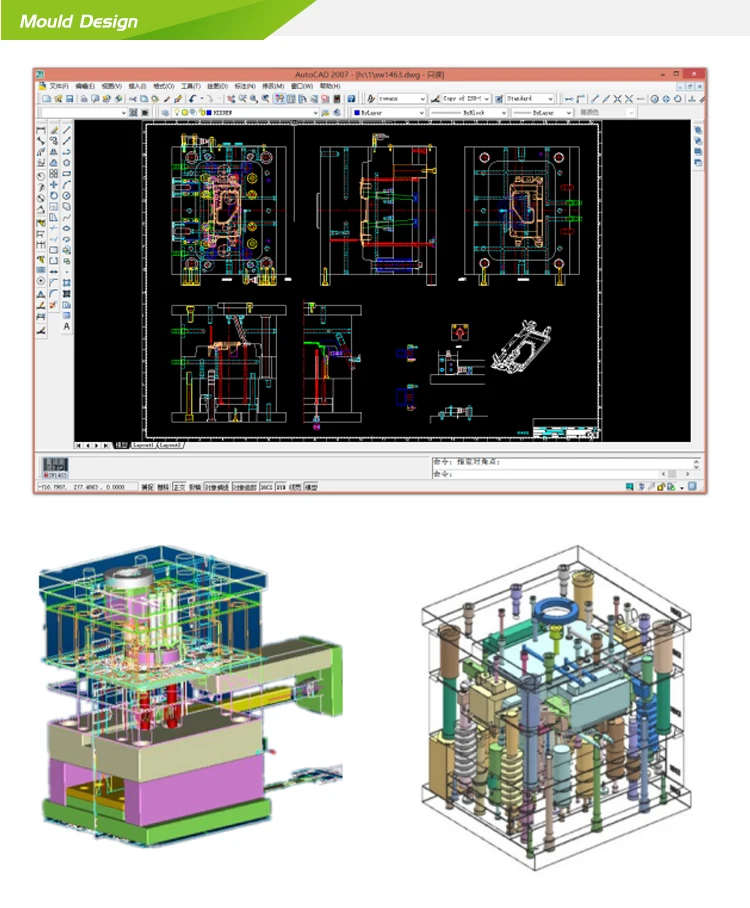750x908 pixels.
Task: Toggle polar tracking (极轴) in status bar
Action: [x=195, y=487]
